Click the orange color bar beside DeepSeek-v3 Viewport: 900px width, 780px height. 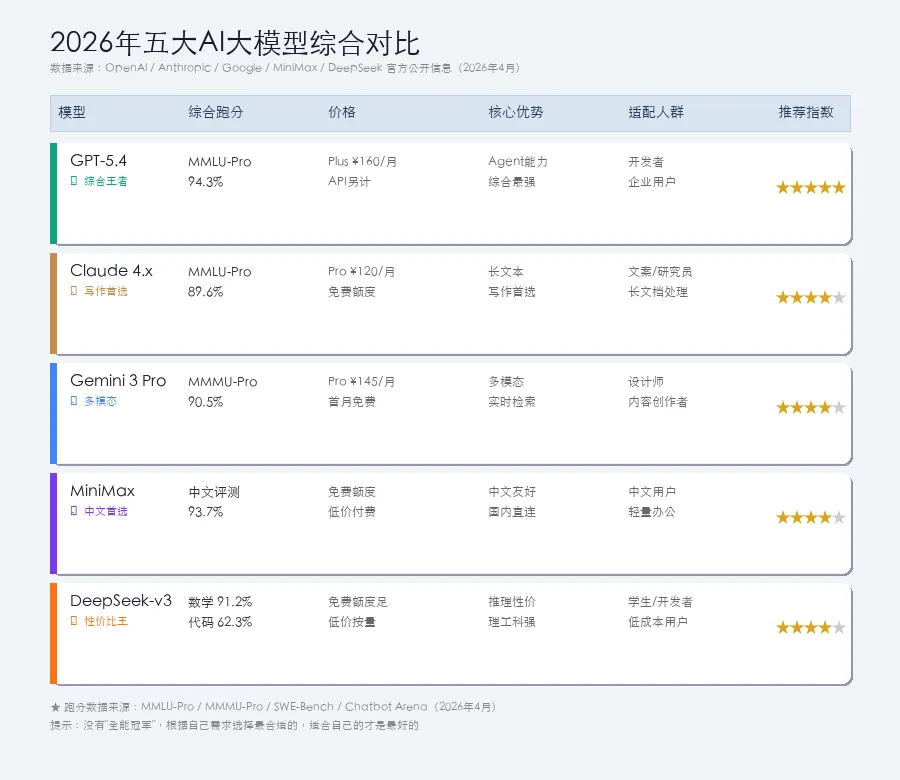pyautogui.click(x=53, y=634)
